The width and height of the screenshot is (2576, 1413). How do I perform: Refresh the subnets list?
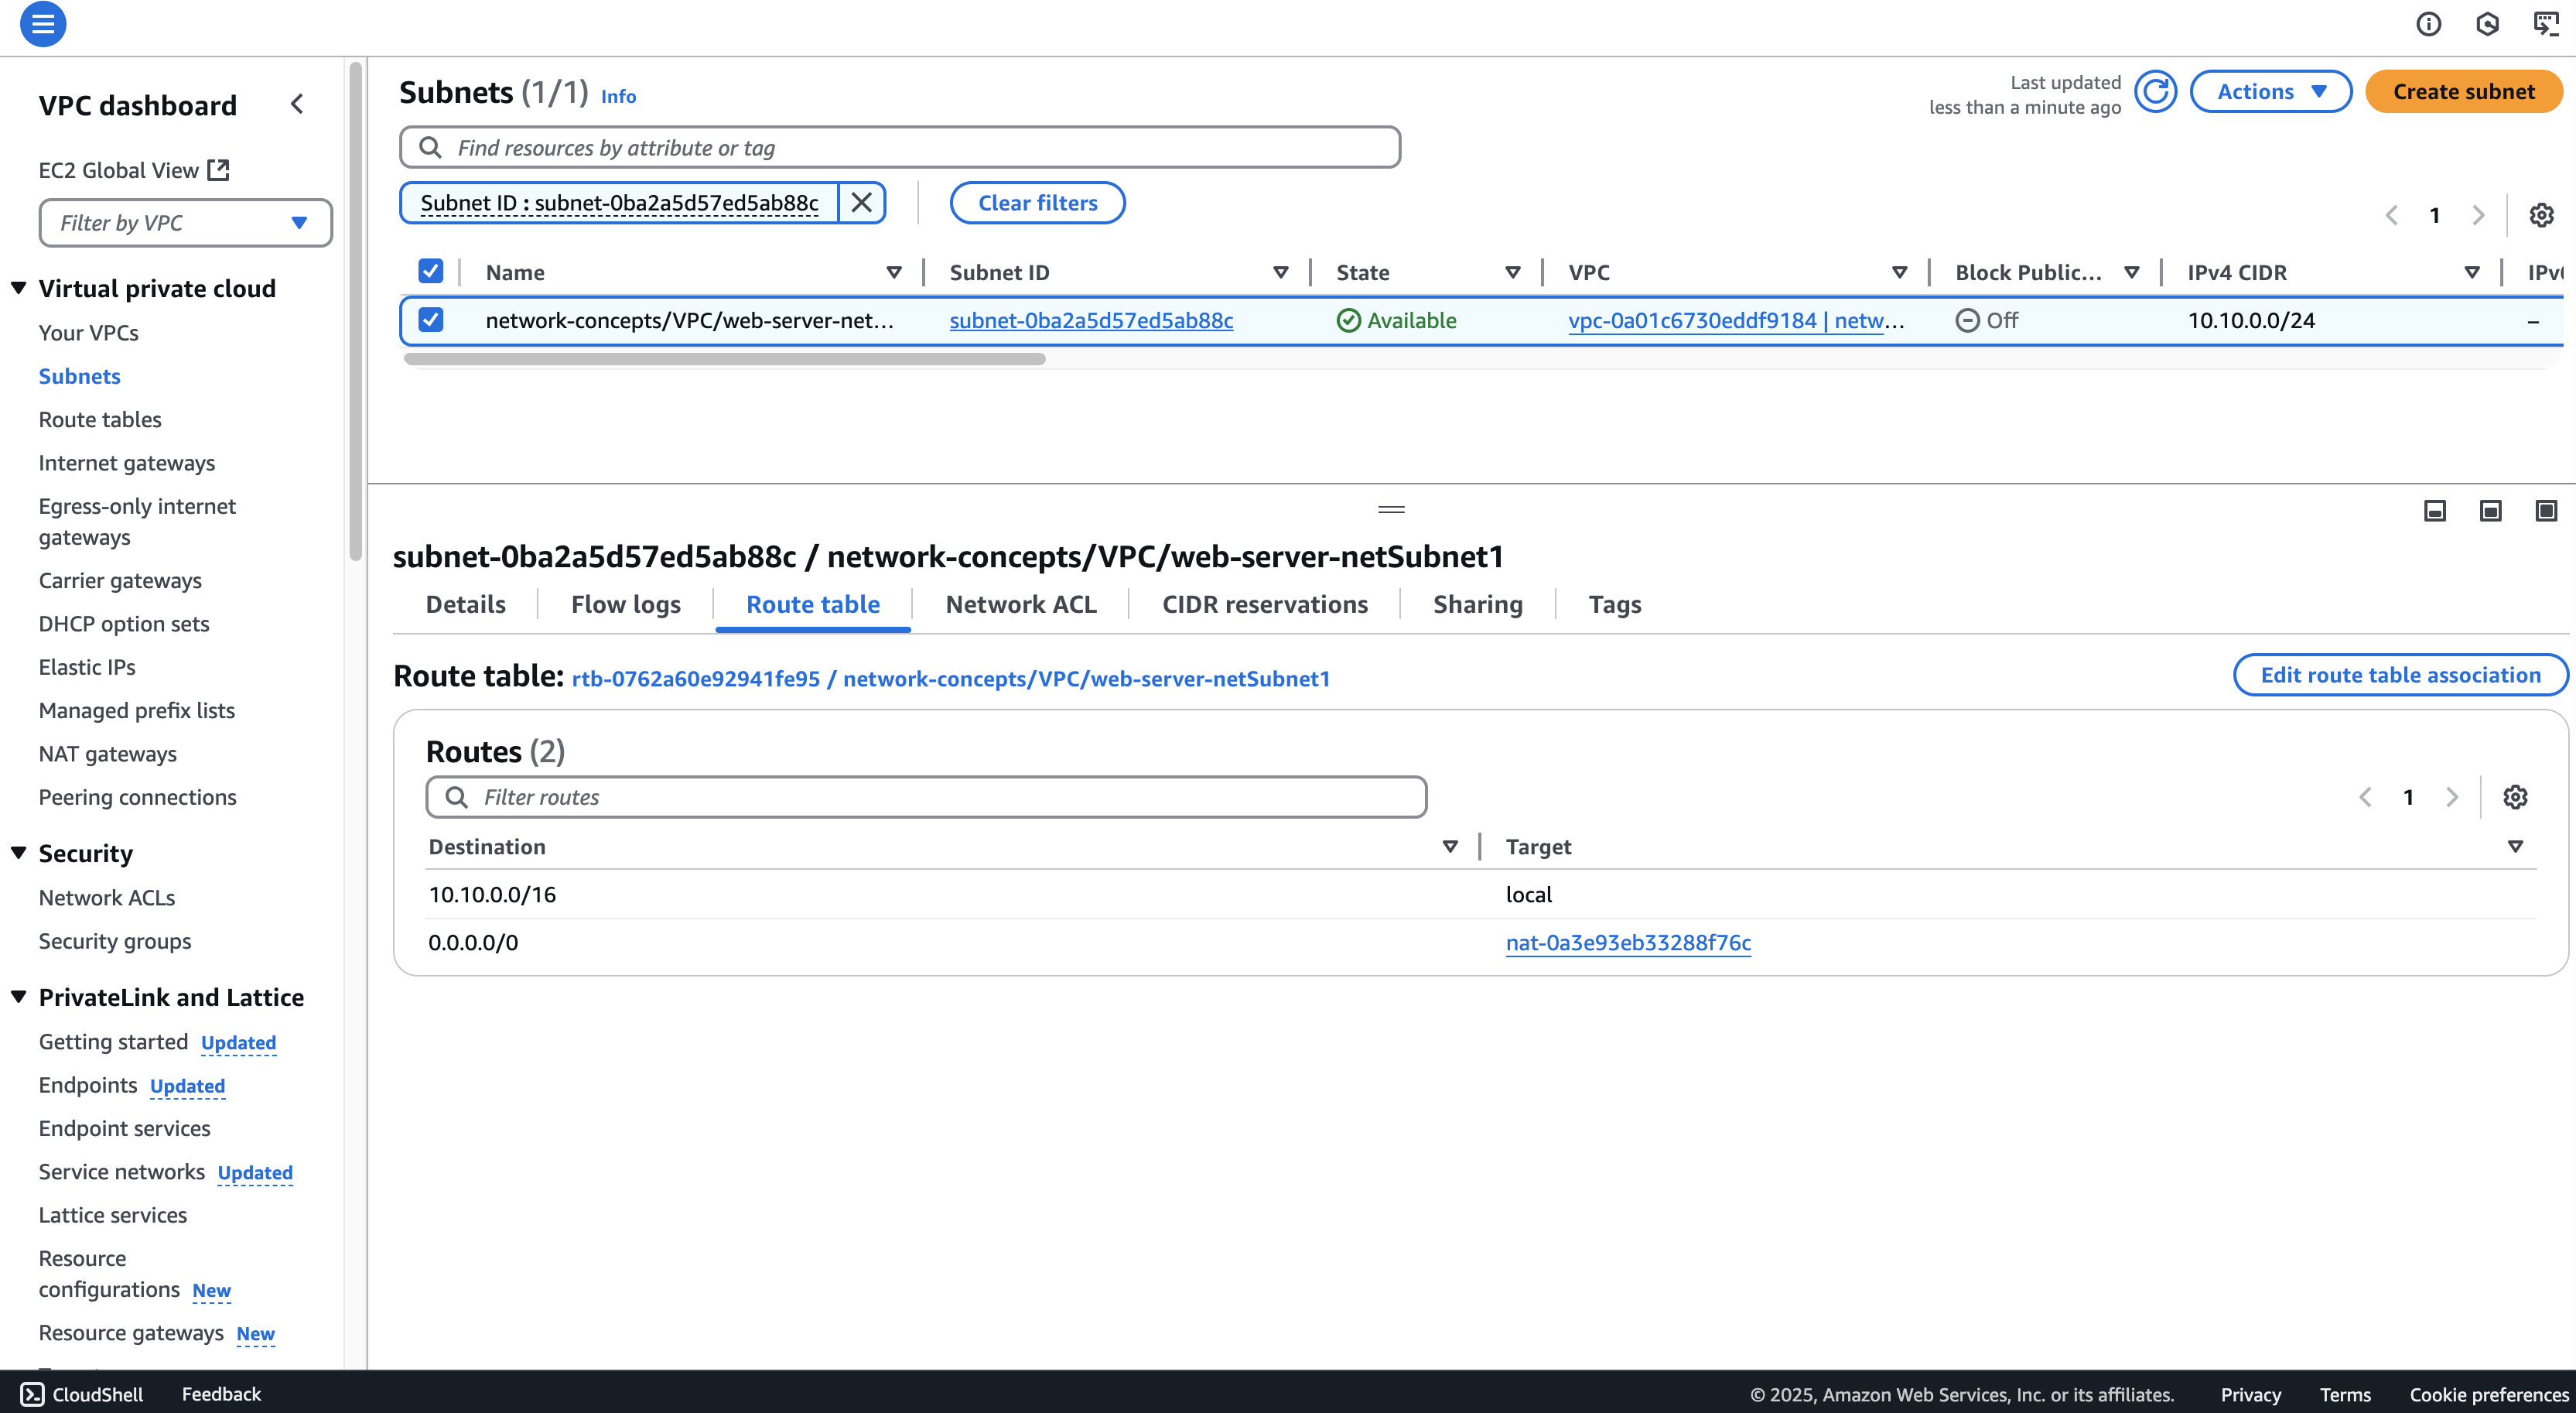click(x=2156, y=92)
